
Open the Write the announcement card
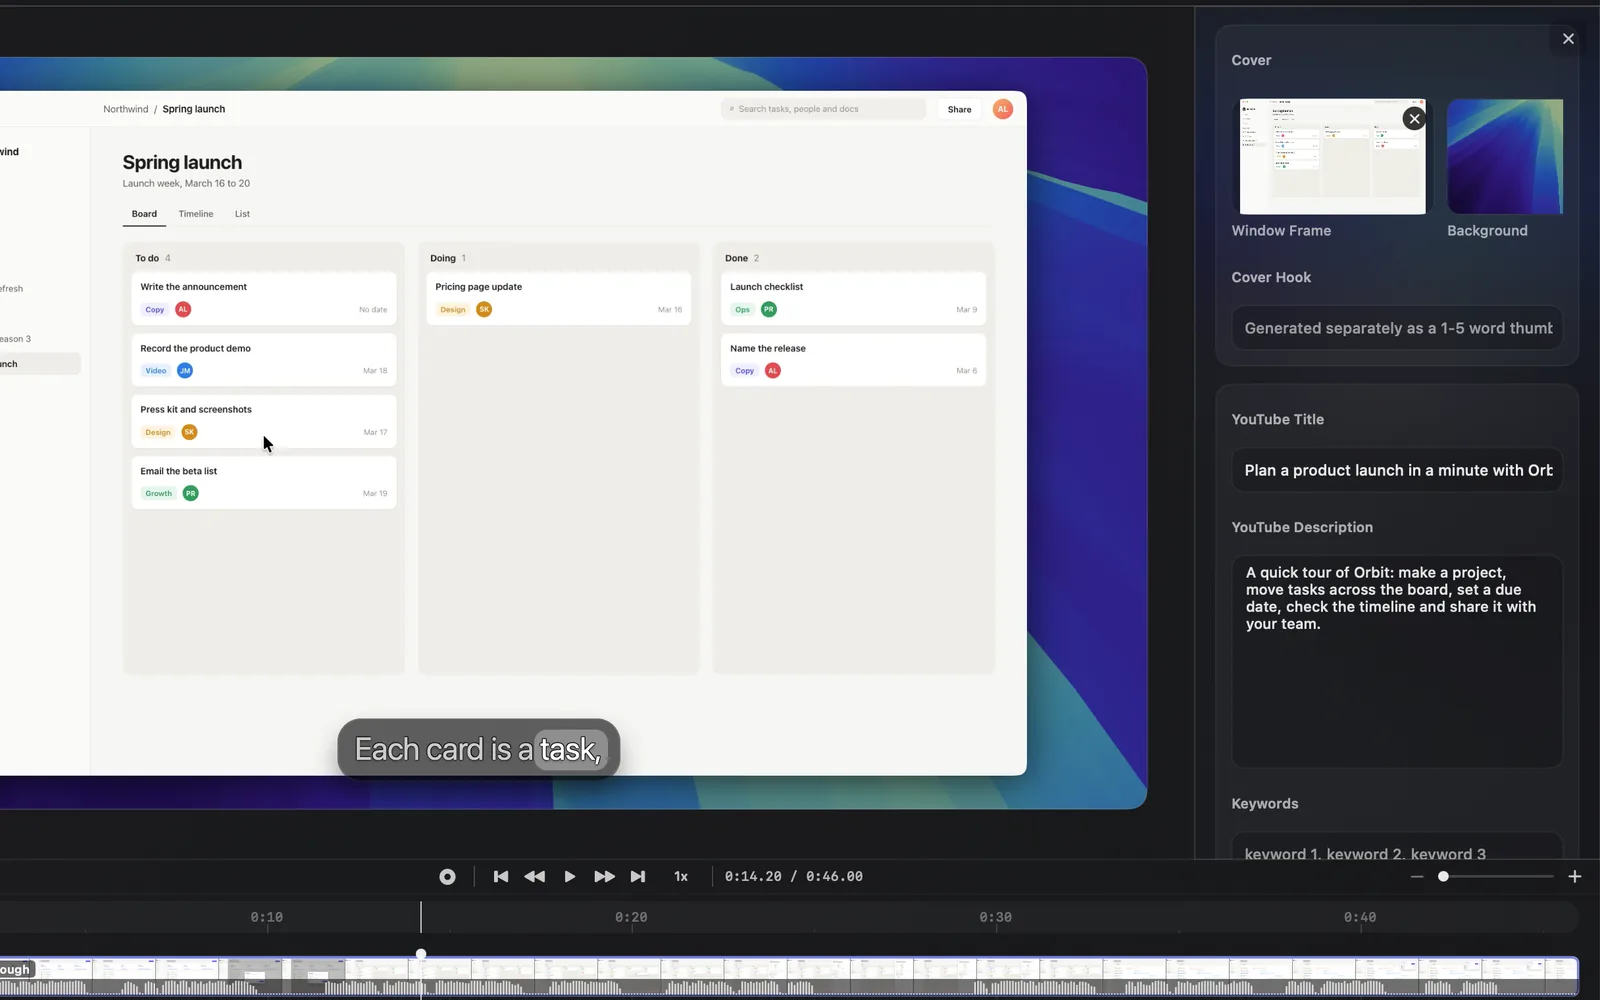click(264, 298)
